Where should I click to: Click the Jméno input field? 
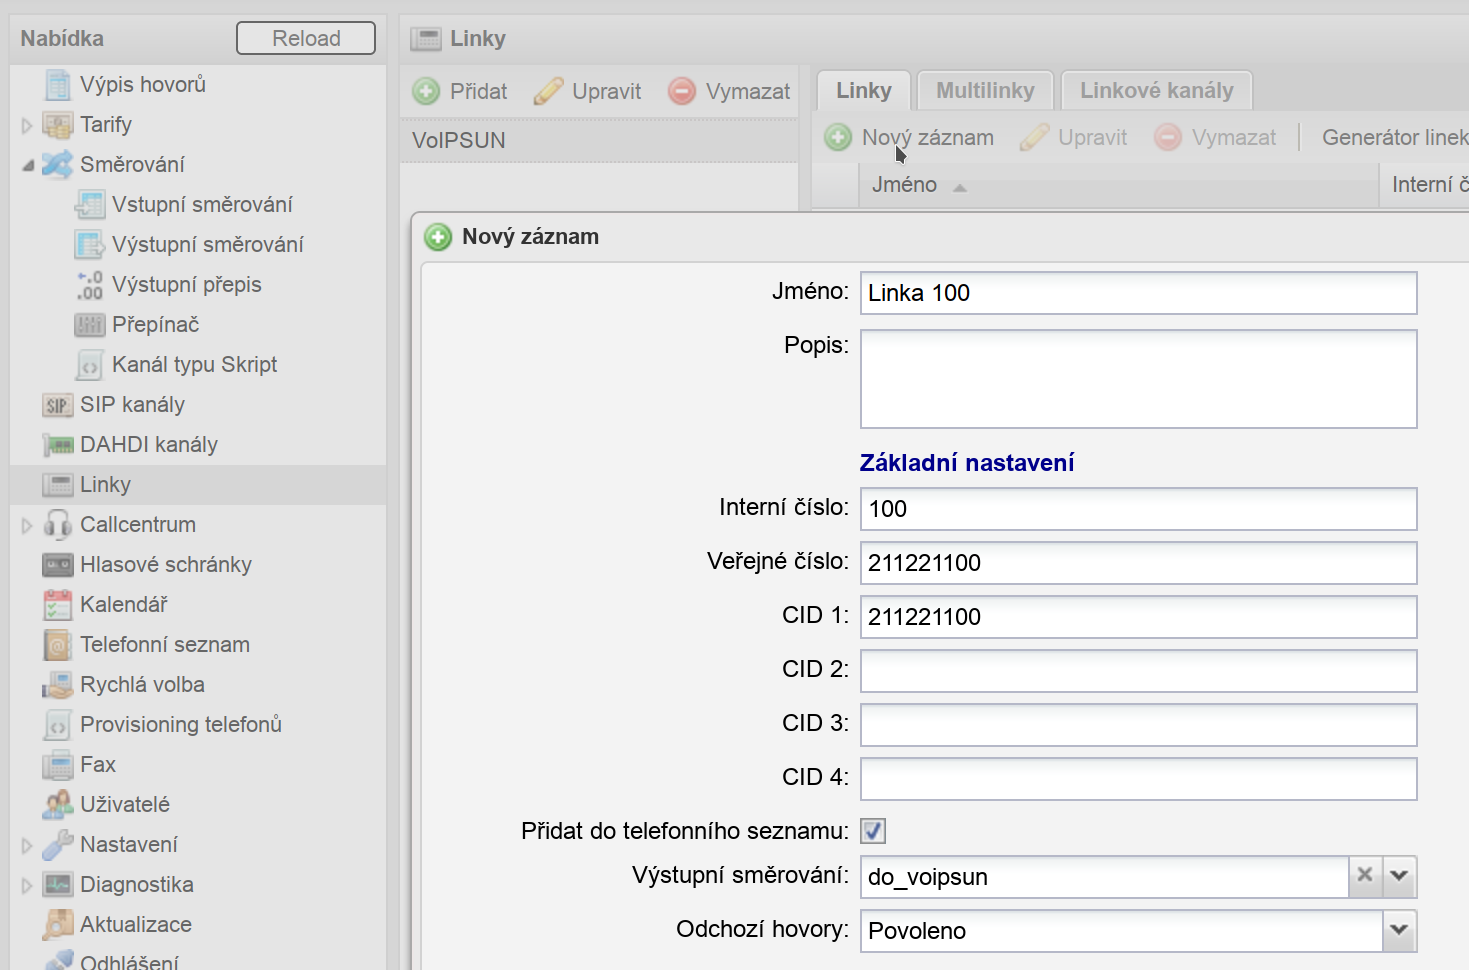[x=1138, y=293]
